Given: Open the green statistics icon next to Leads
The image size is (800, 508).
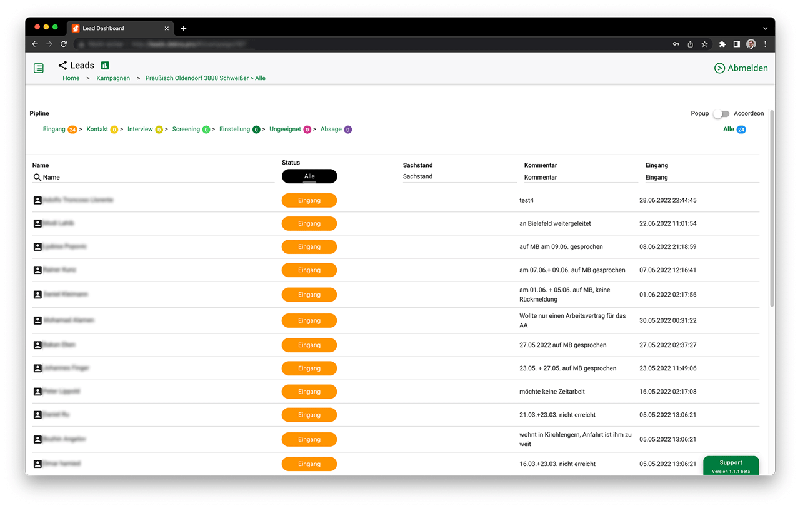Looking at the screenshot, I should tap(105, 65).
